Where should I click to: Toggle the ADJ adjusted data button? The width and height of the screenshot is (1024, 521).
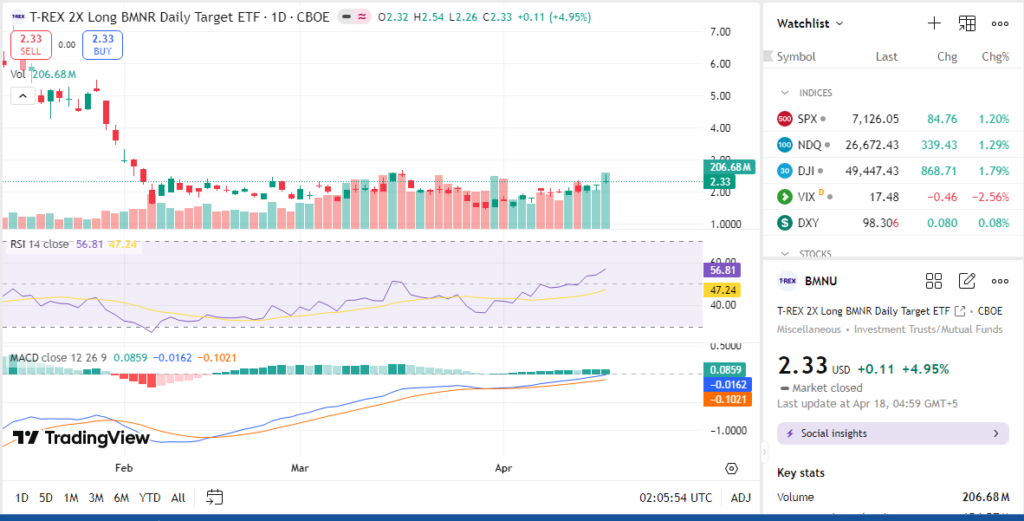click(741, 497)
